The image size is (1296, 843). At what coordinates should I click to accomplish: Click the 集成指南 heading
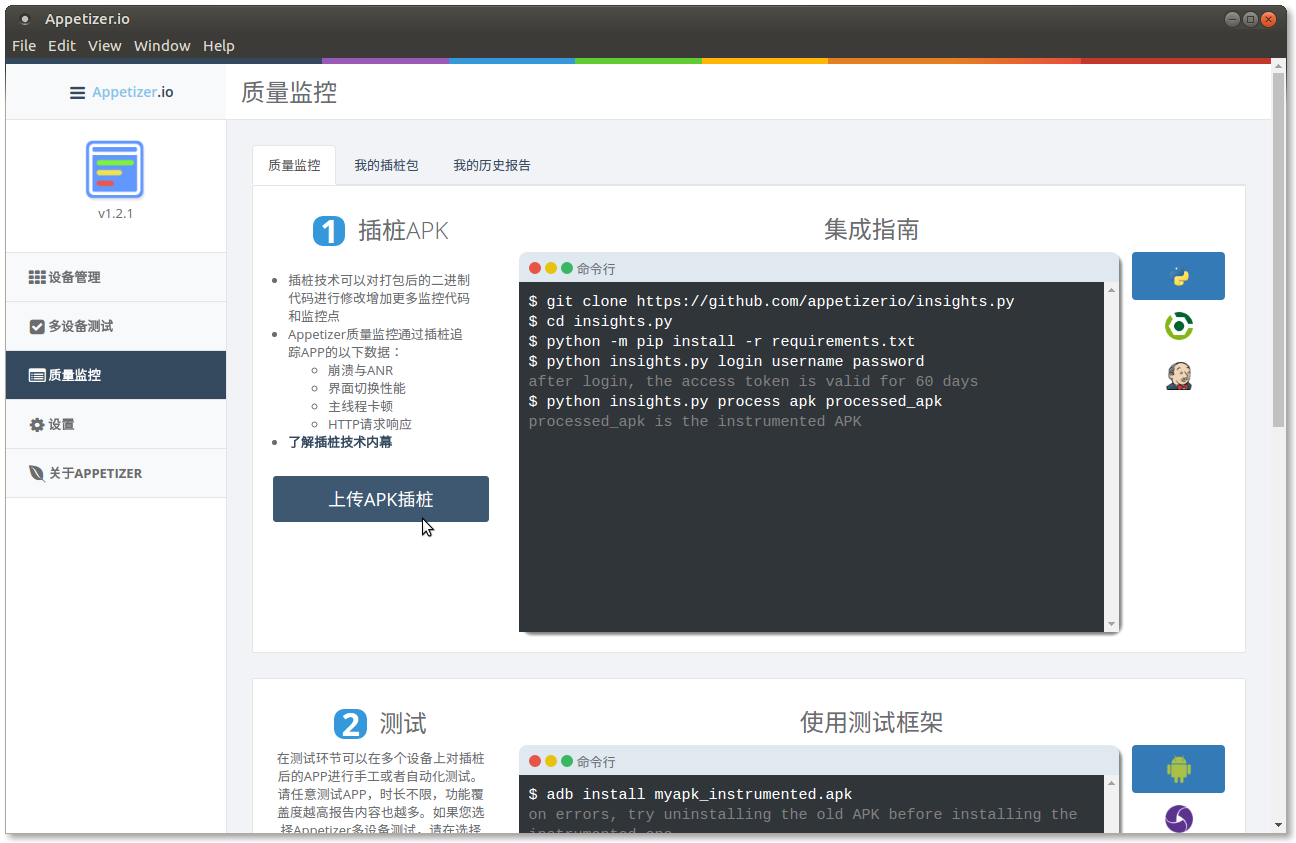click(871, 230)
